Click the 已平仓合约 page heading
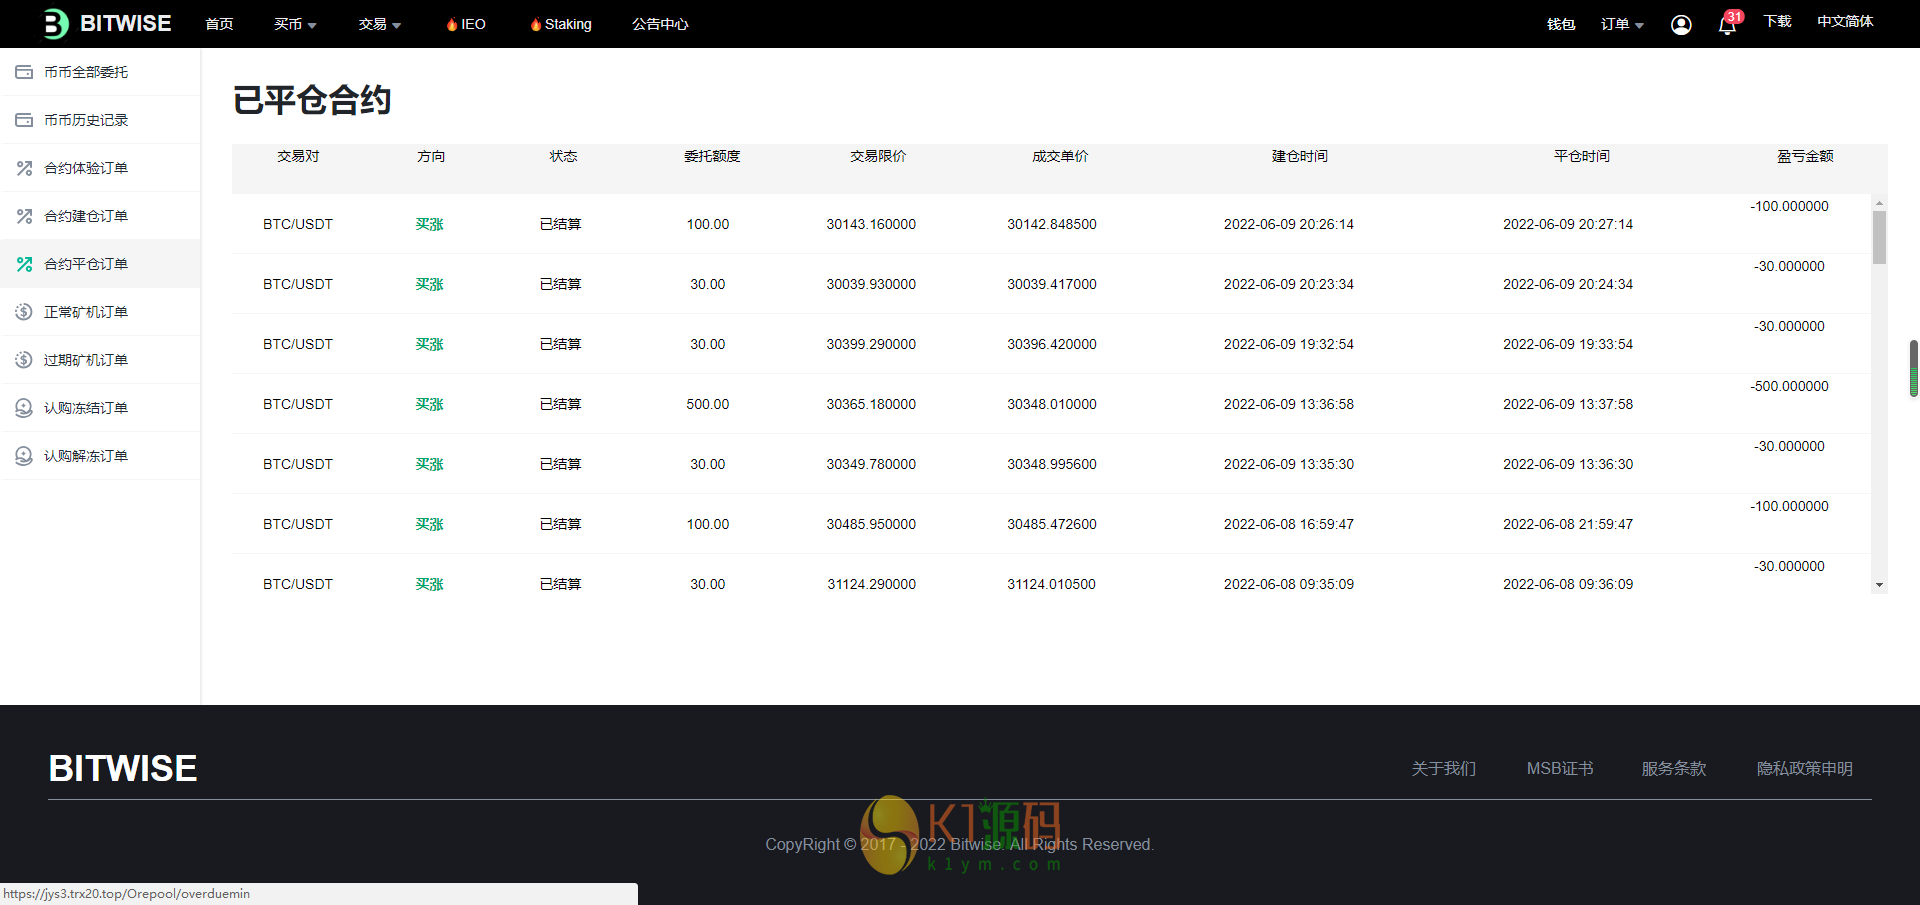This screenshot has width=1920, height=905. point(312,100)
